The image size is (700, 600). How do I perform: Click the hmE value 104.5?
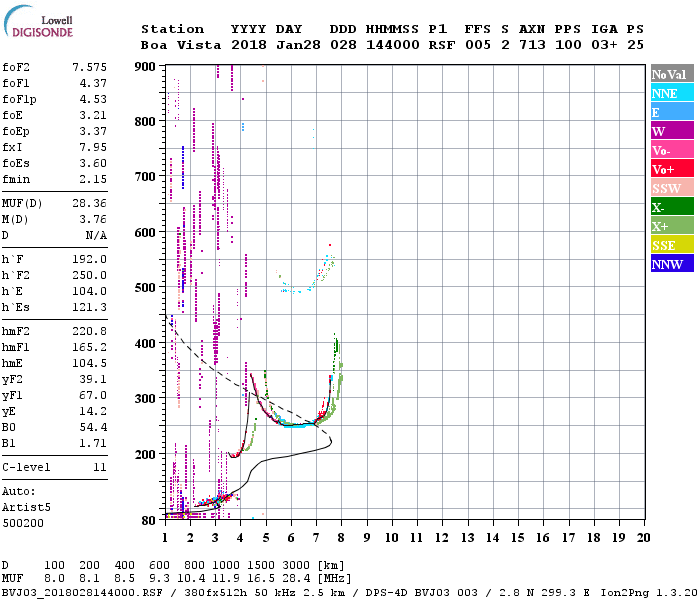coord(89,364)
